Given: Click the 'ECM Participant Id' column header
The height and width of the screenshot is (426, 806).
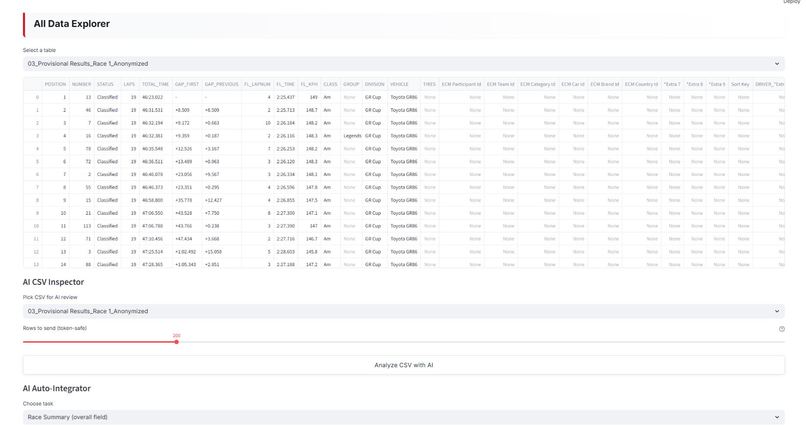Looking at the screenshot, I should [x=461, y=84].
